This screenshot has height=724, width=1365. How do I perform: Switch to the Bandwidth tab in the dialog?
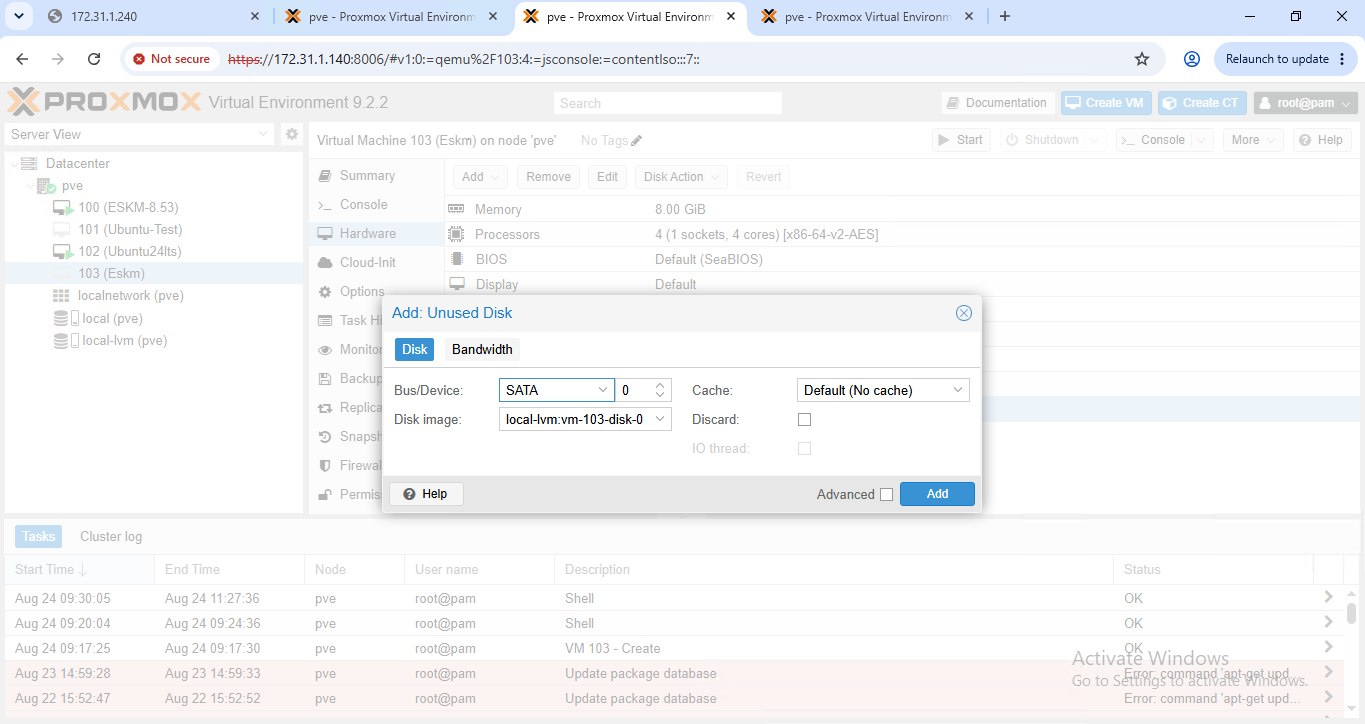pos(482,349)
